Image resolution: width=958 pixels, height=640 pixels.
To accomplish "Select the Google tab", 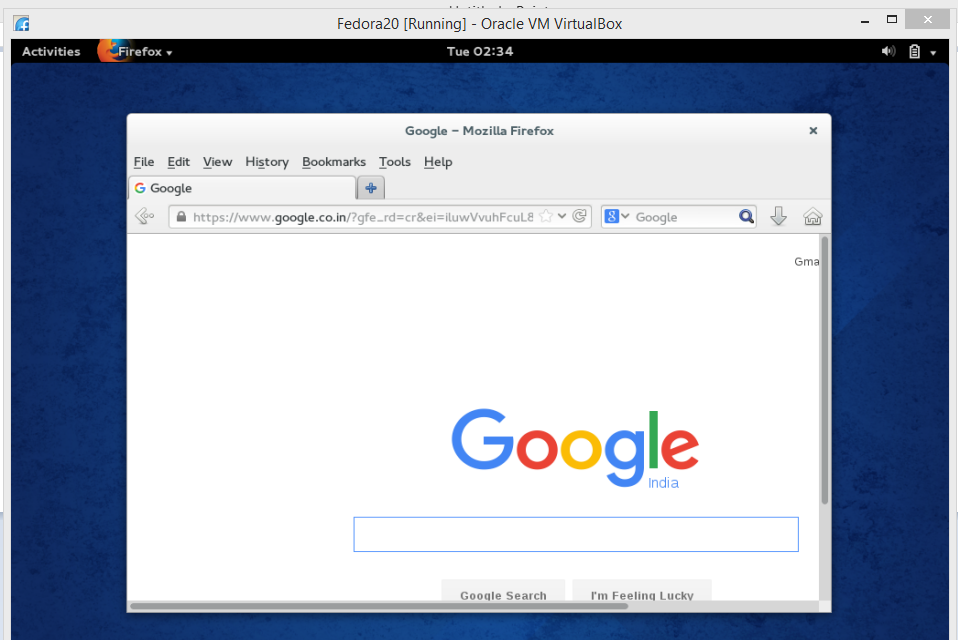I will 242,188.
